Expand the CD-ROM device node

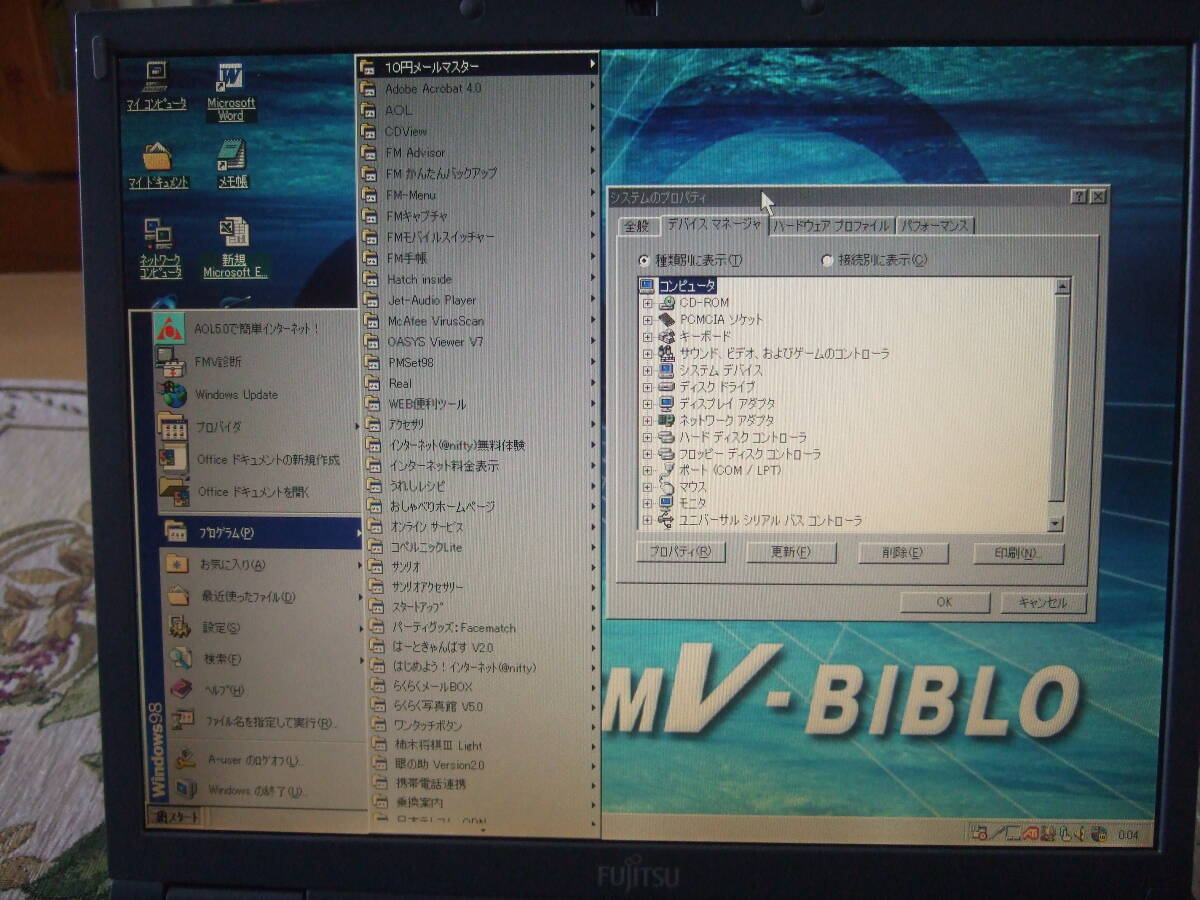pos(650,301)
